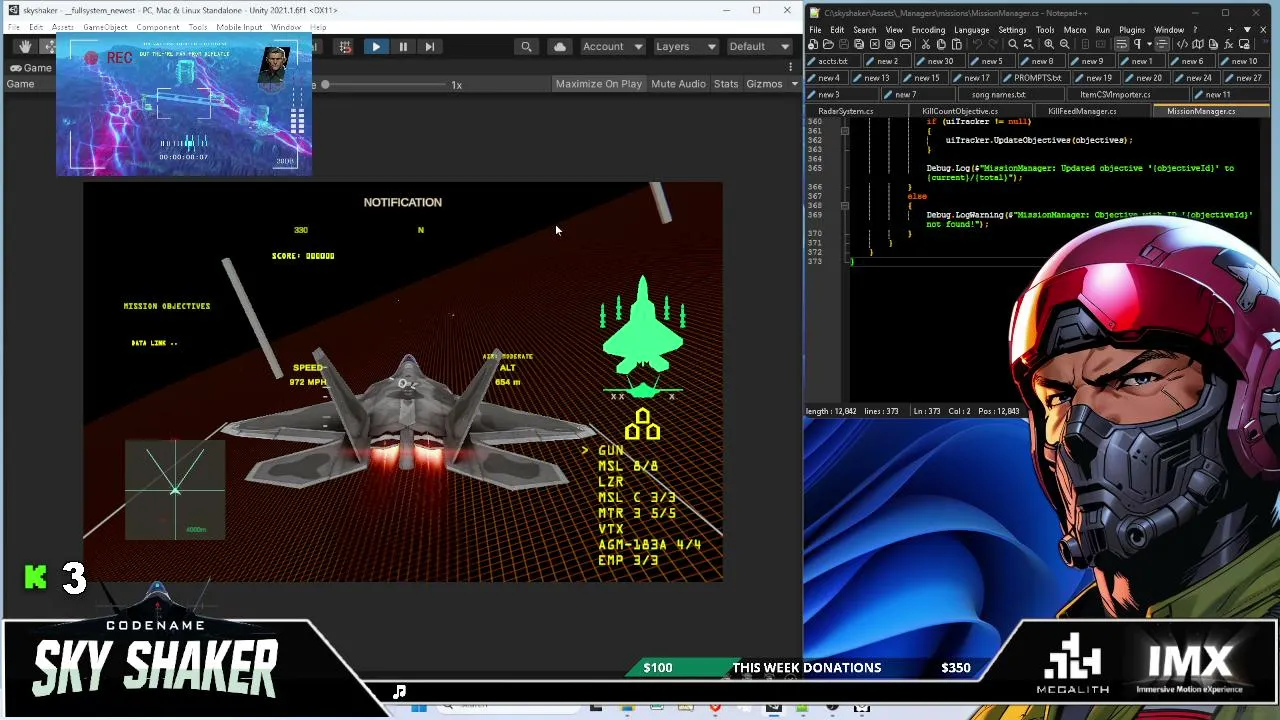Collapse code fold marker at line 361
The image size is (1280, 720).
coord(845,131)
